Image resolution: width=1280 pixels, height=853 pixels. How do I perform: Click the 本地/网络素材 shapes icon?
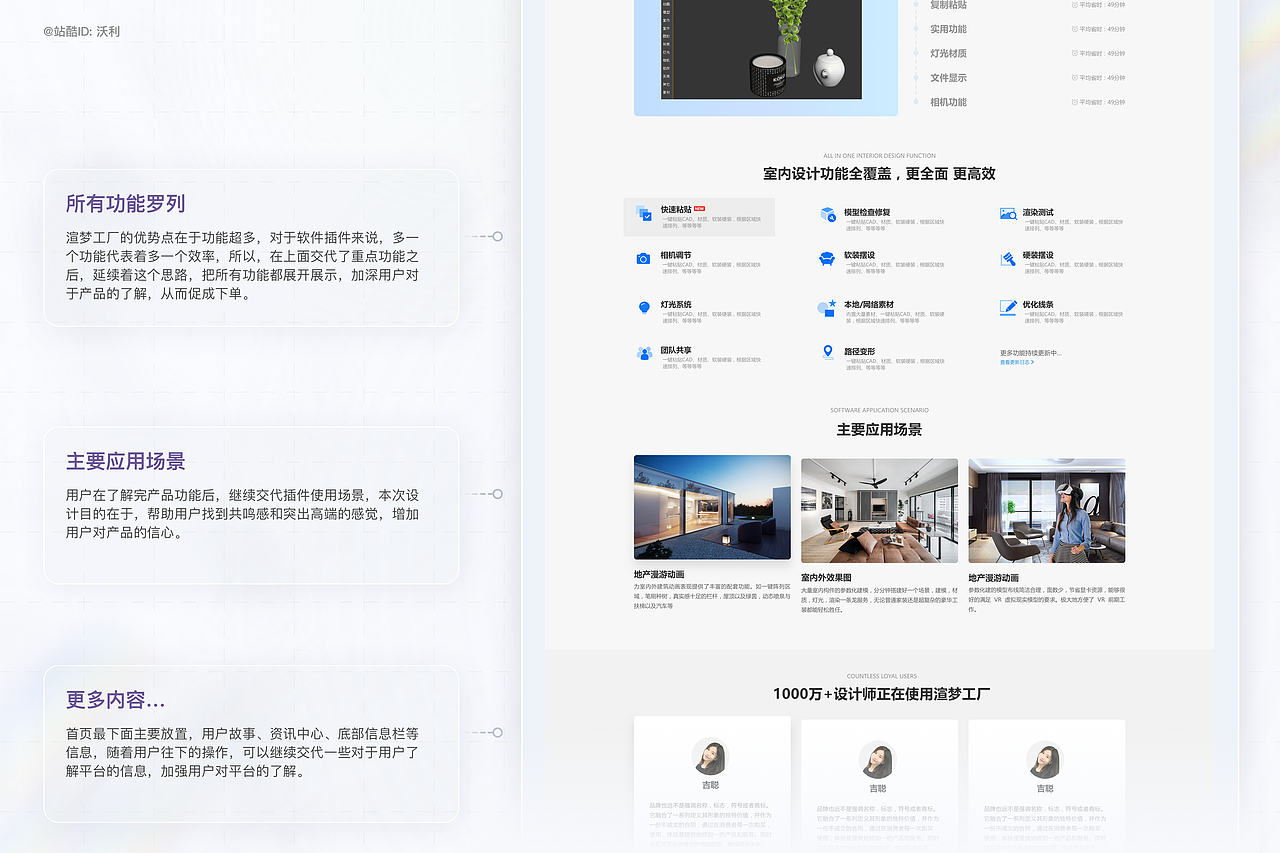click(827, 307)
